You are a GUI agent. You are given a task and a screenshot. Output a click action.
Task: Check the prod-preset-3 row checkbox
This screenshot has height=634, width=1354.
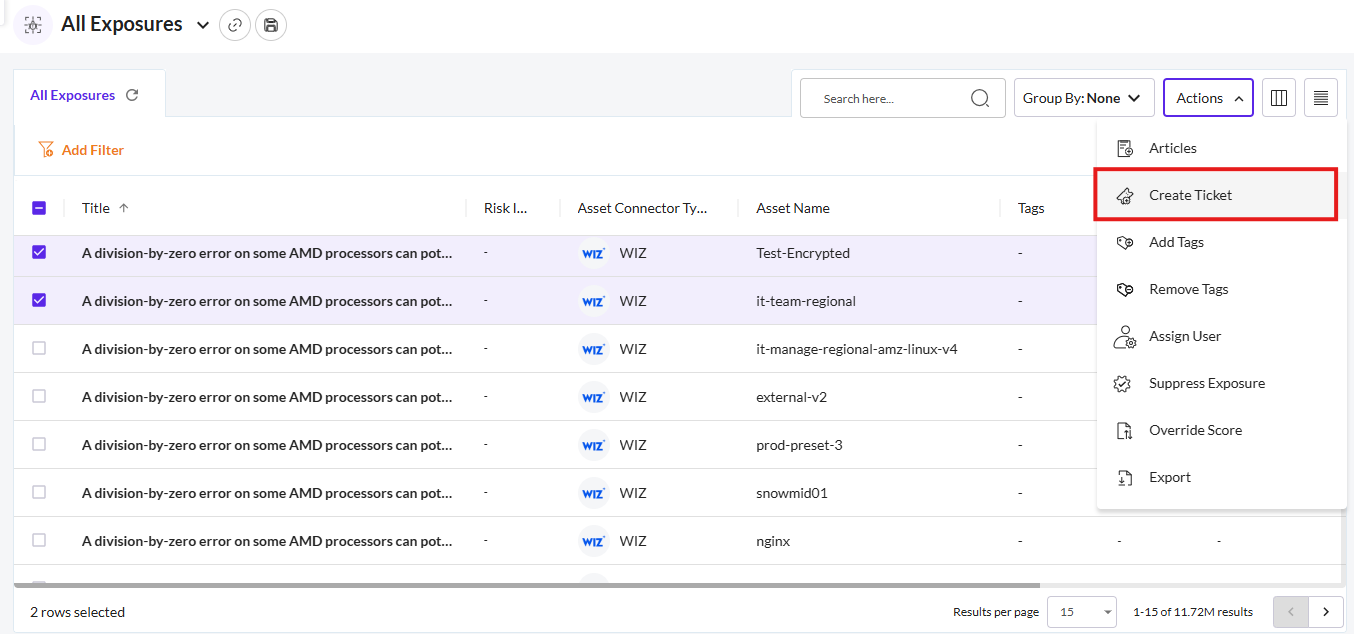coord(39,444)
